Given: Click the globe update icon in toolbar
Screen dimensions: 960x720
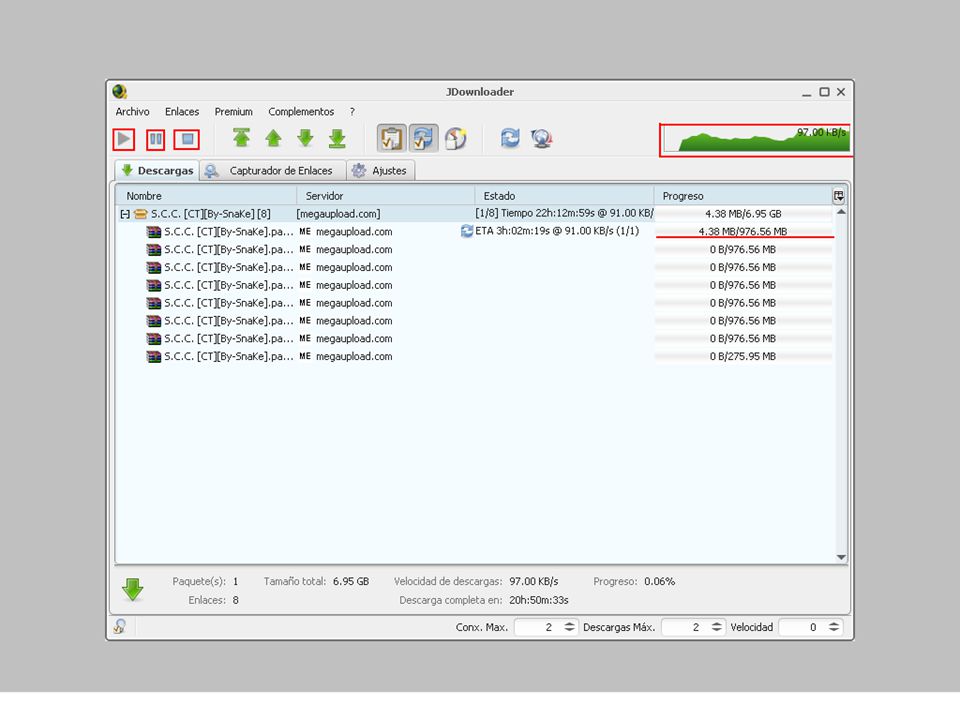Looking at the screenshot, I should [541, 138].
